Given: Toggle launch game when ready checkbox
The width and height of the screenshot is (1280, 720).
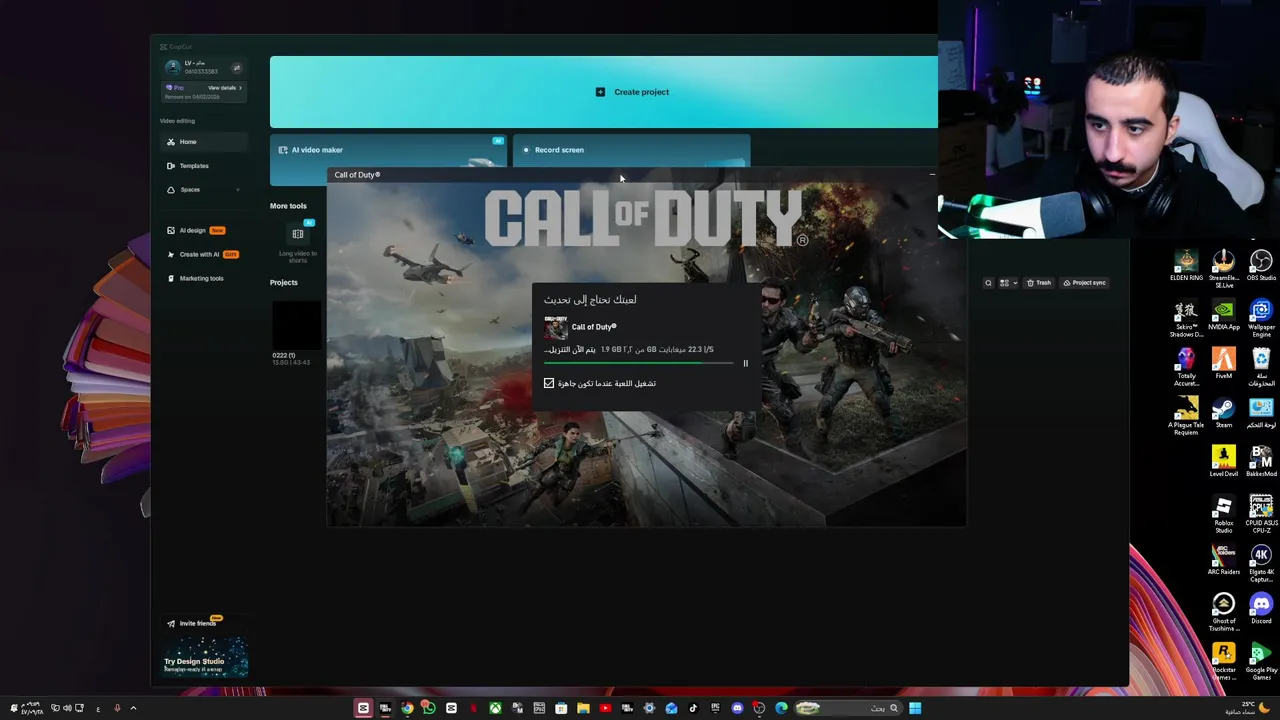Looking at the screenshot, I should 549,383.
